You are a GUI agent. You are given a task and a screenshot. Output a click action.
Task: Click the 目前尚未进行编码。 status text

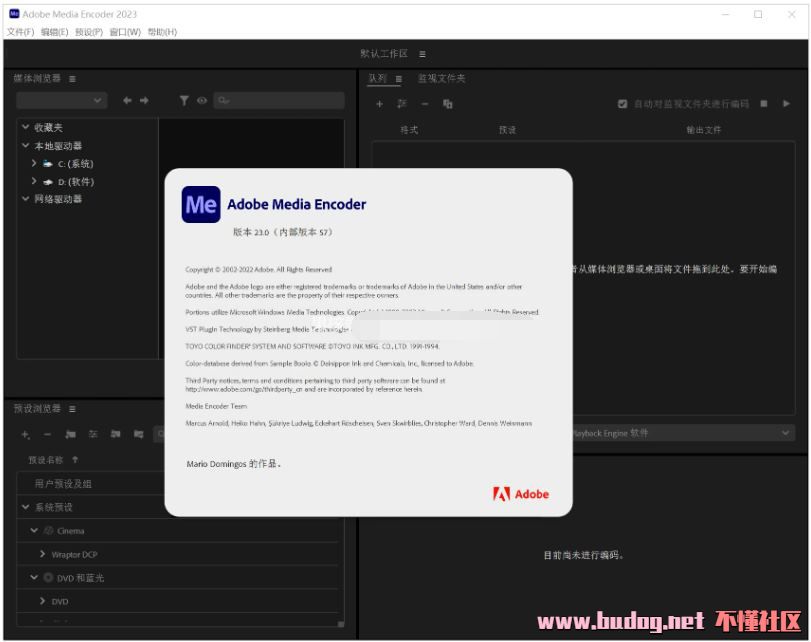tap(584, 556)
